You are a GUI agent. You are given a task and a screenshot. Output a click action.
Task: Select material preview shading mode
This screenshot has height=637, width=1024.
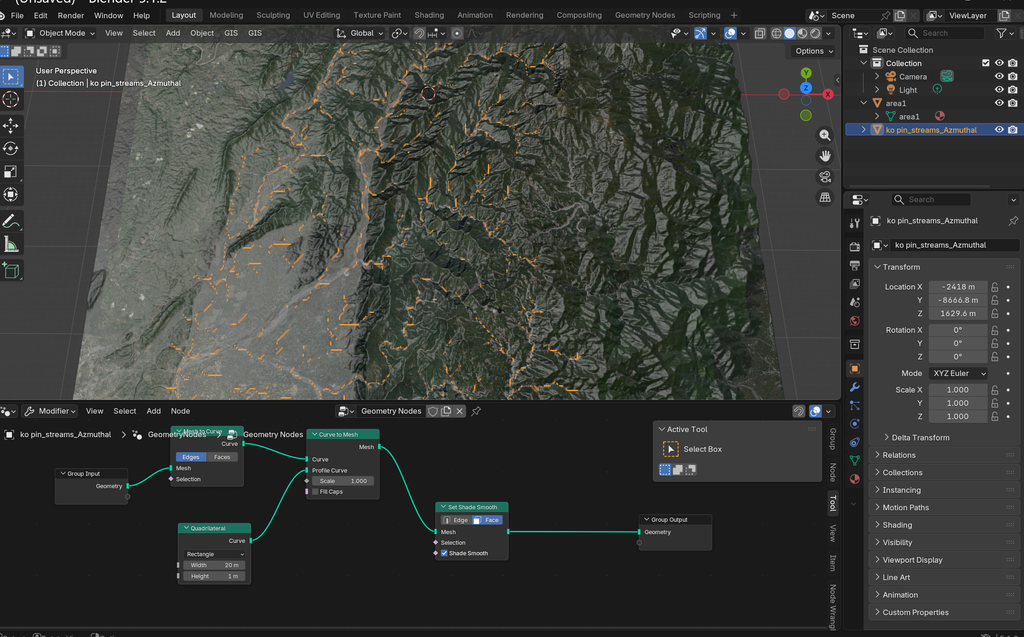[x=803, y=33]
